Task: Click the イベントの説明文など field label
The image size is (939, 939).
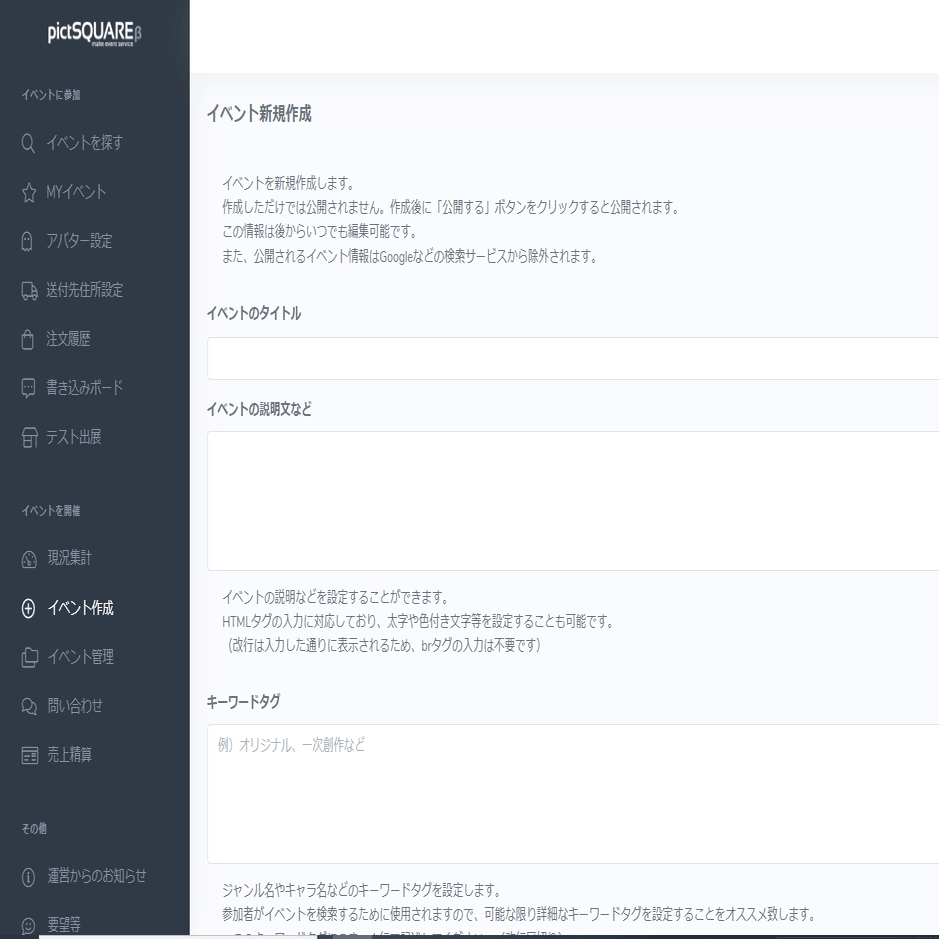Action: point(259,410)
